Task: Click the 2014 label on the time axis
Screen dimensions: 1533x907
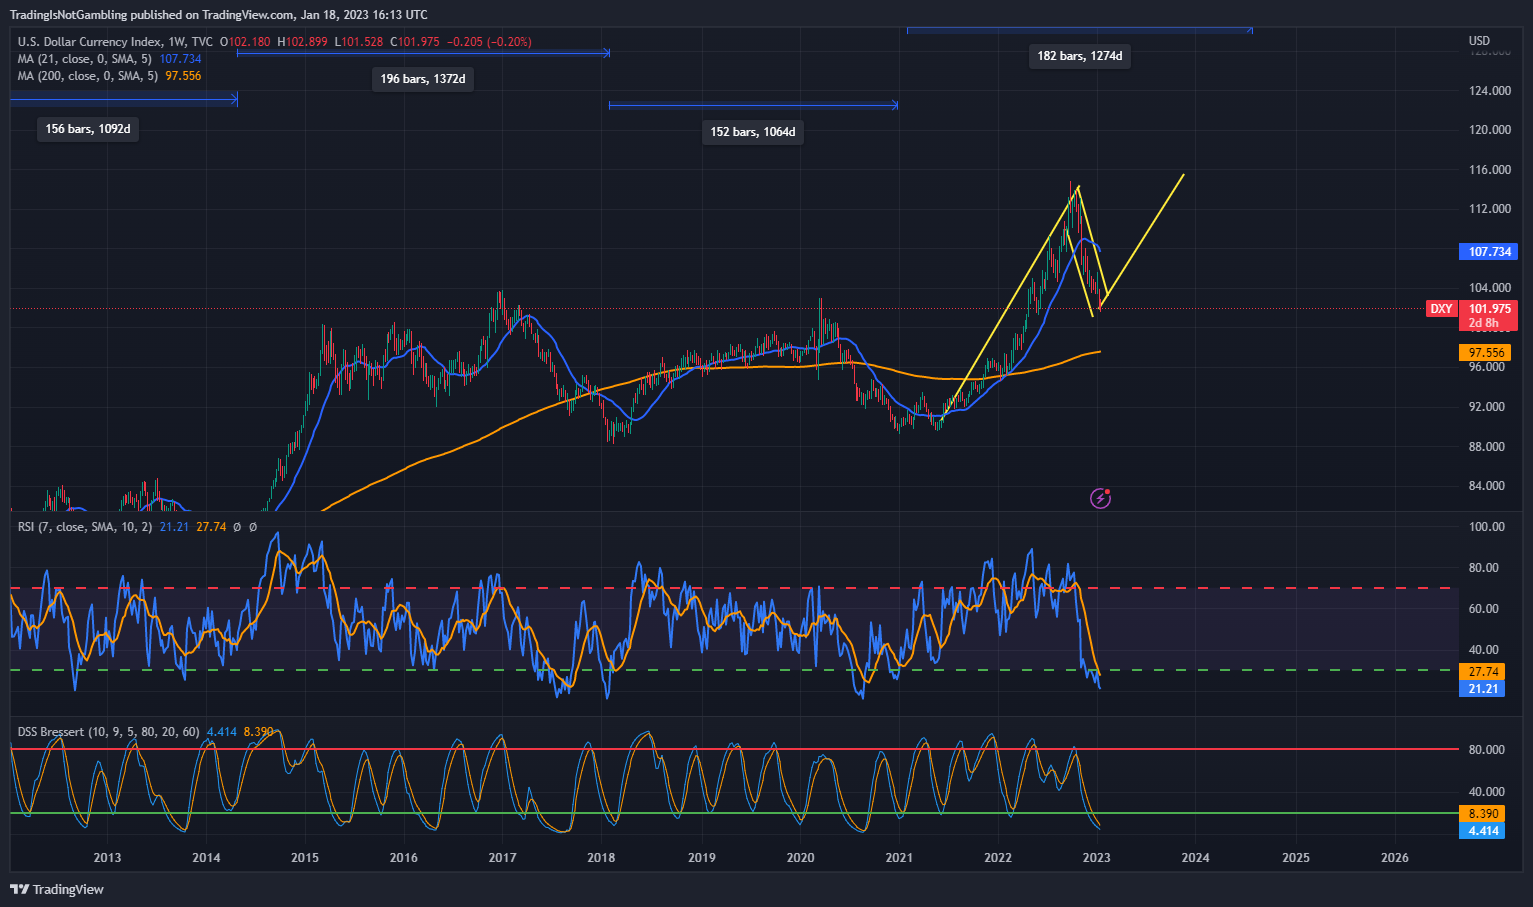Action: point(206,858)
